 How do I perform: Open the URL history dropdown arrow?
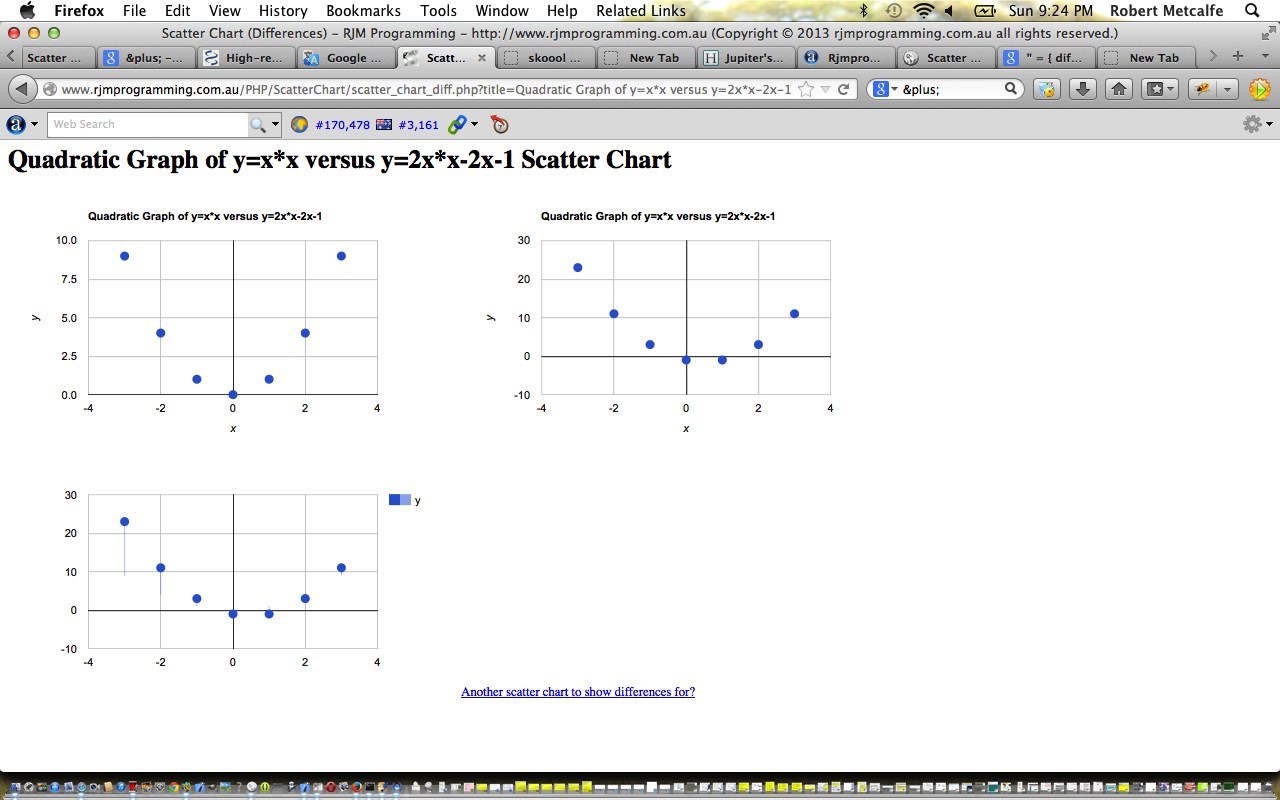pos(825,89)
